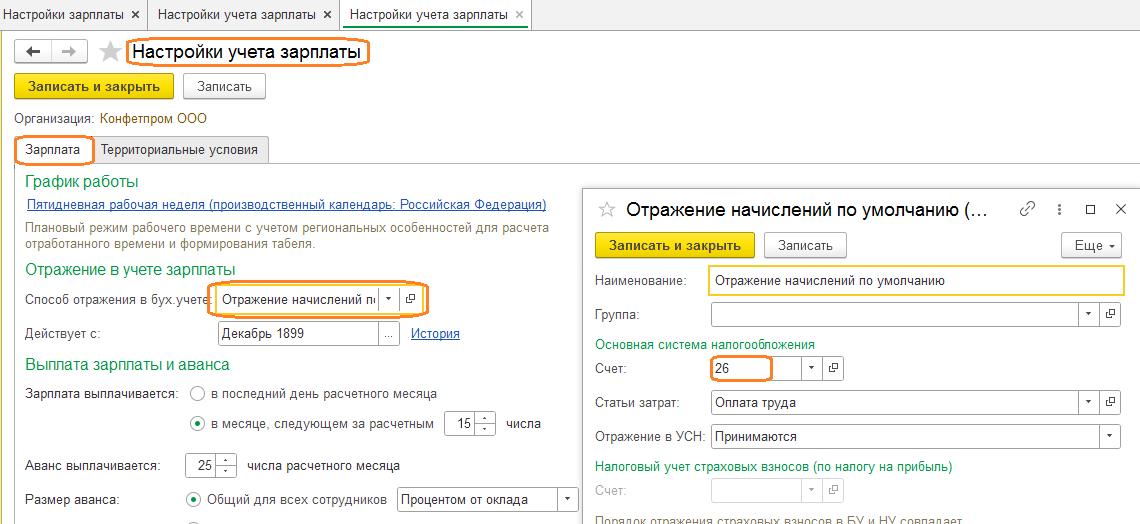Screen dimensions: 1140x524
Task: Click the back navigation arrow
Action: point(33,51)
